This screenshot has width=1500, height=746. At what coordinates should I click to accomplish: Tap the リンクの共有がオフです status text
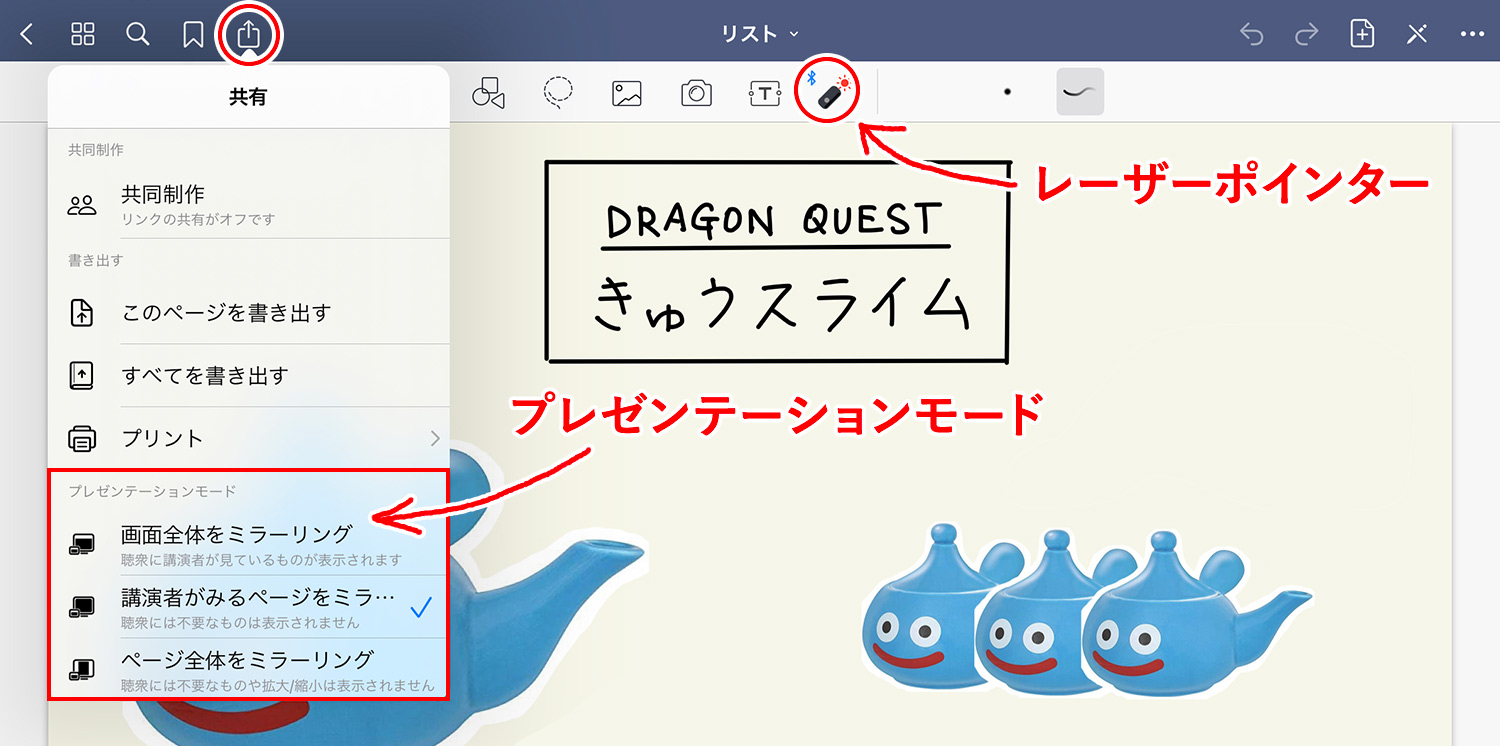198,219
